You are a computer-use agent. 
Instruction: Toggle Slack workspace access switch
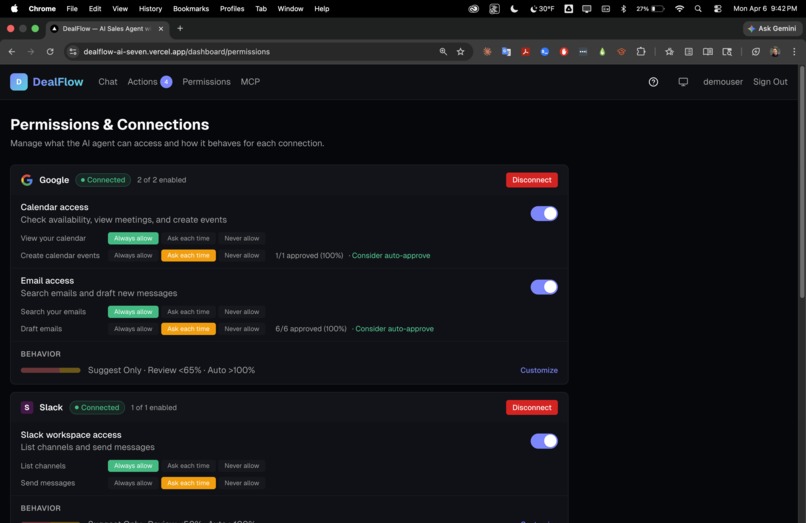click(x=544, y=441)
